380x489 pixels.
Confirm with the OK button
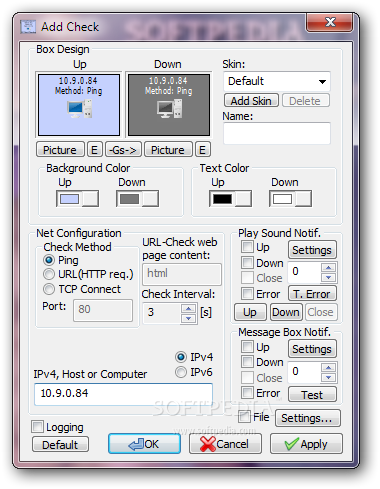click(x=144, y=444)
